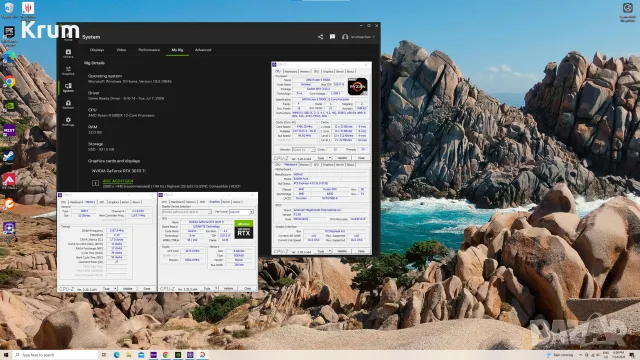
Task: Click the Operating system heading in Rig Details
Action: click(105, 76)
